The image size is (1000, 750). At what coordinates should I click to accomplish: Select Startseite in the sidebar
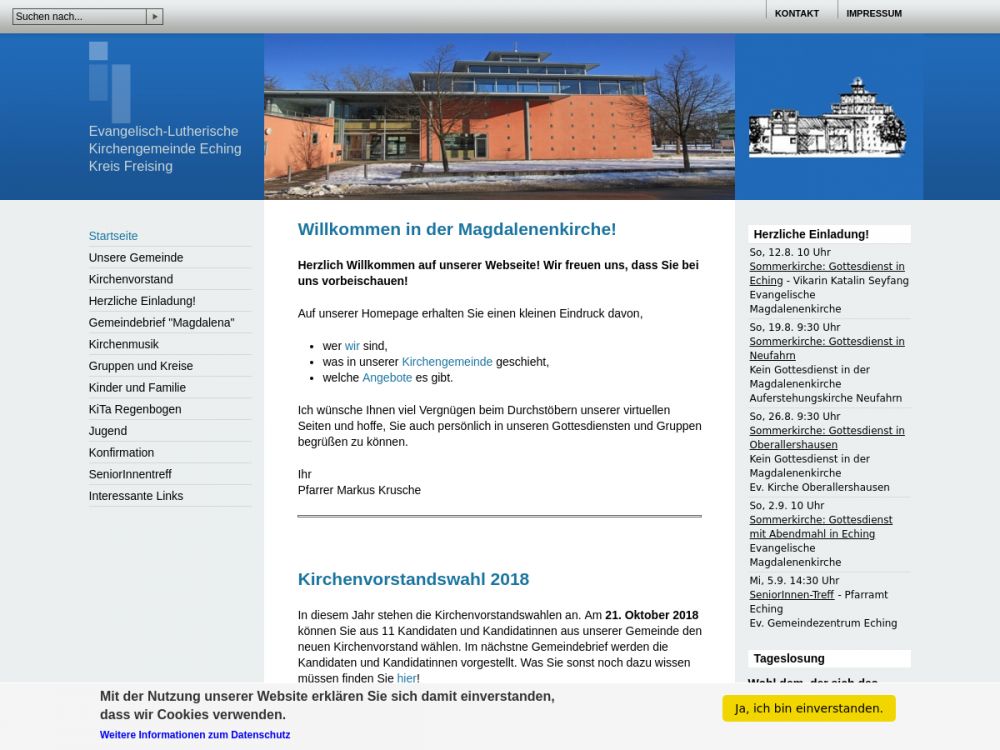point(113,236)
